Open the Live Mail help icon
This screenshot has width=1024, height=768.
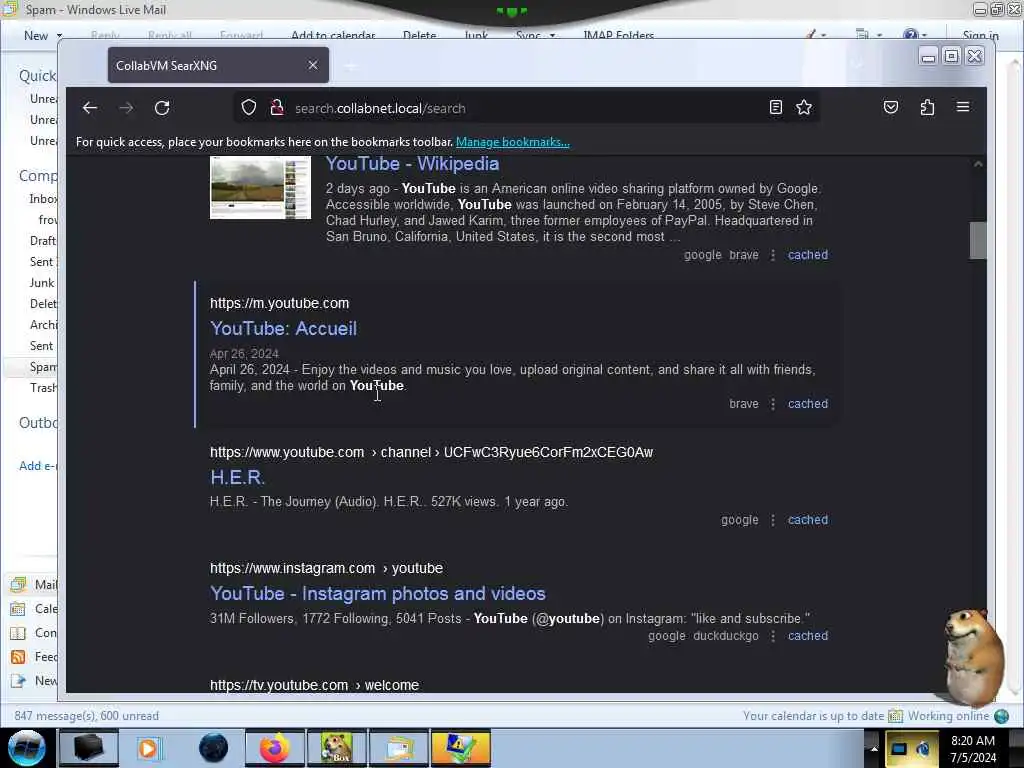coord(910,35)
